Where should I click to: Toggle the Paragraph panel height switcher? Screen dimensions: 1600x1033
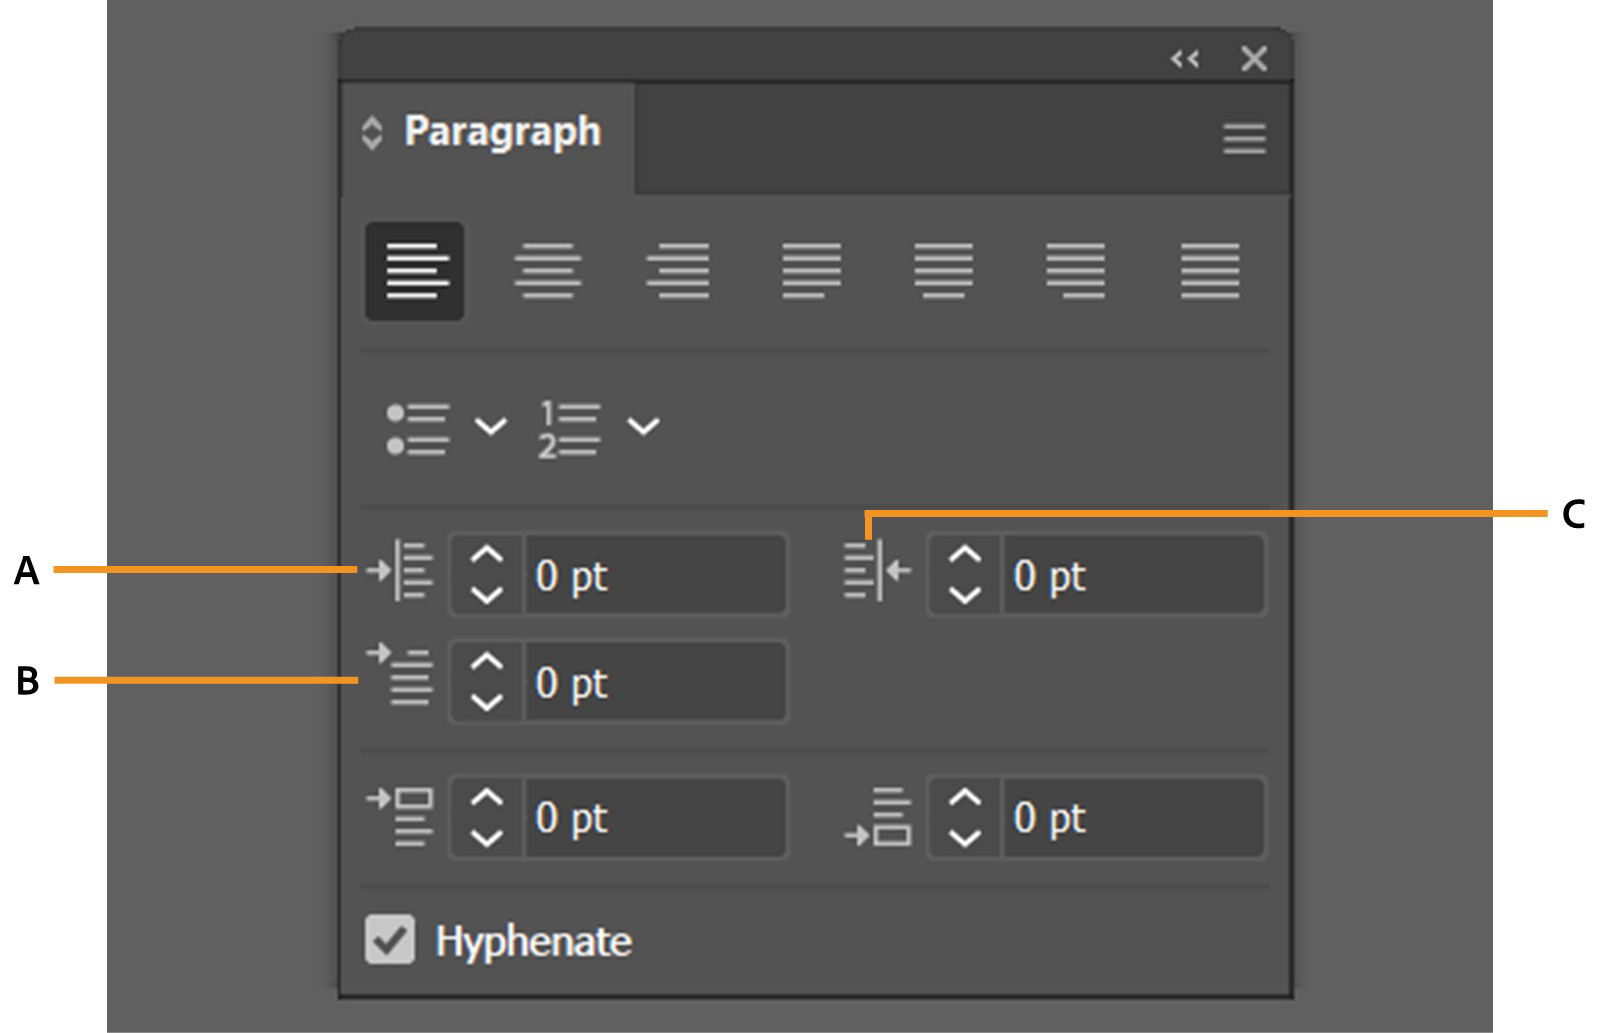(x=373, y=131)
